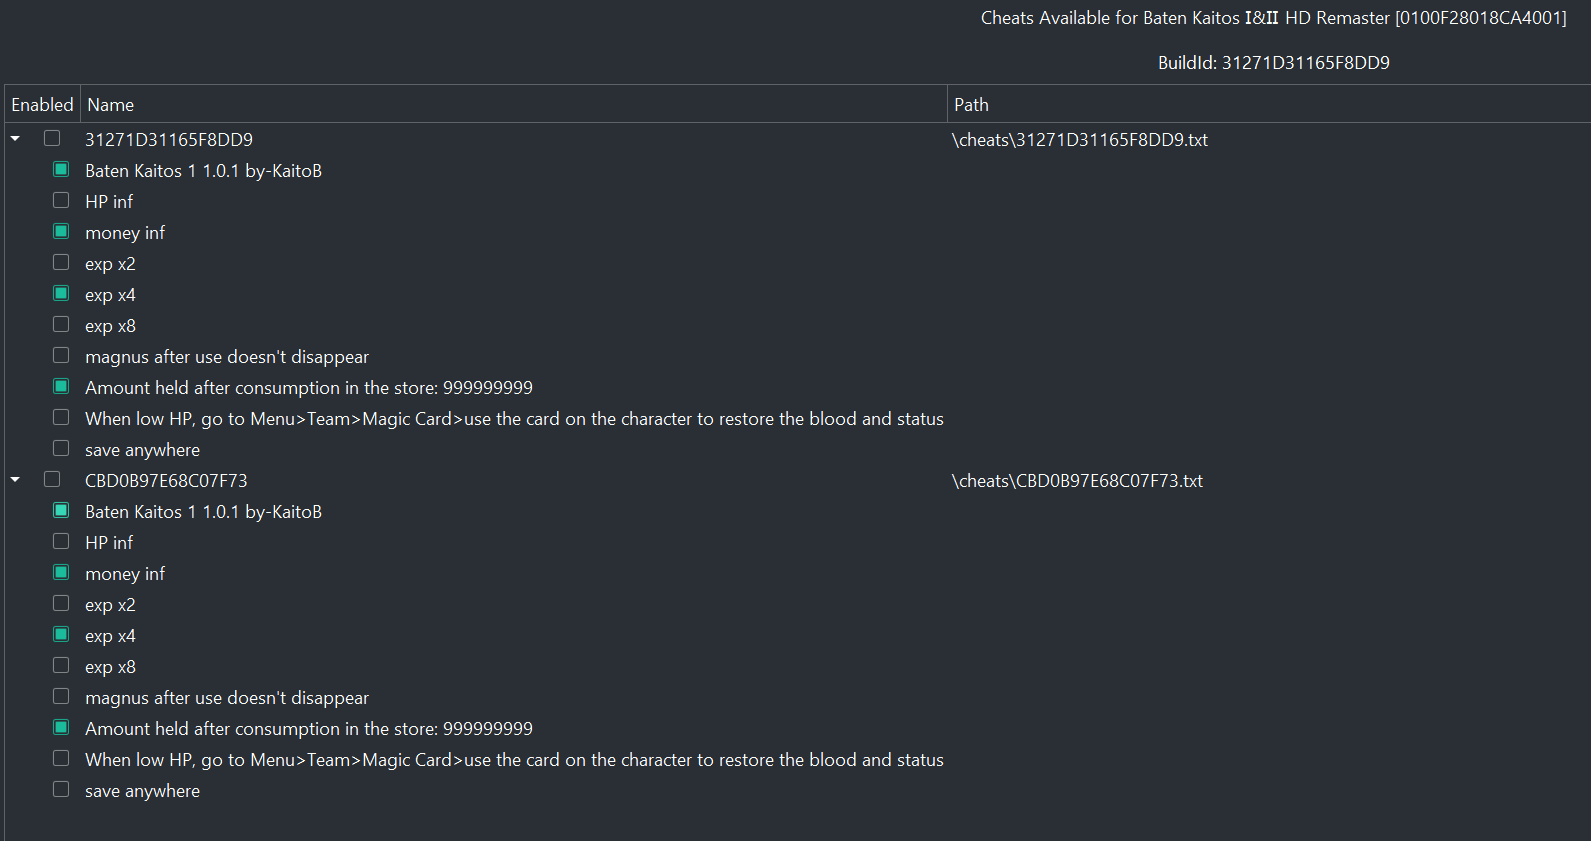Click path '\cheats\31271D31165F8DD9.txt'
This screenshot has width=1591, height=841.
pos(1080,140)
